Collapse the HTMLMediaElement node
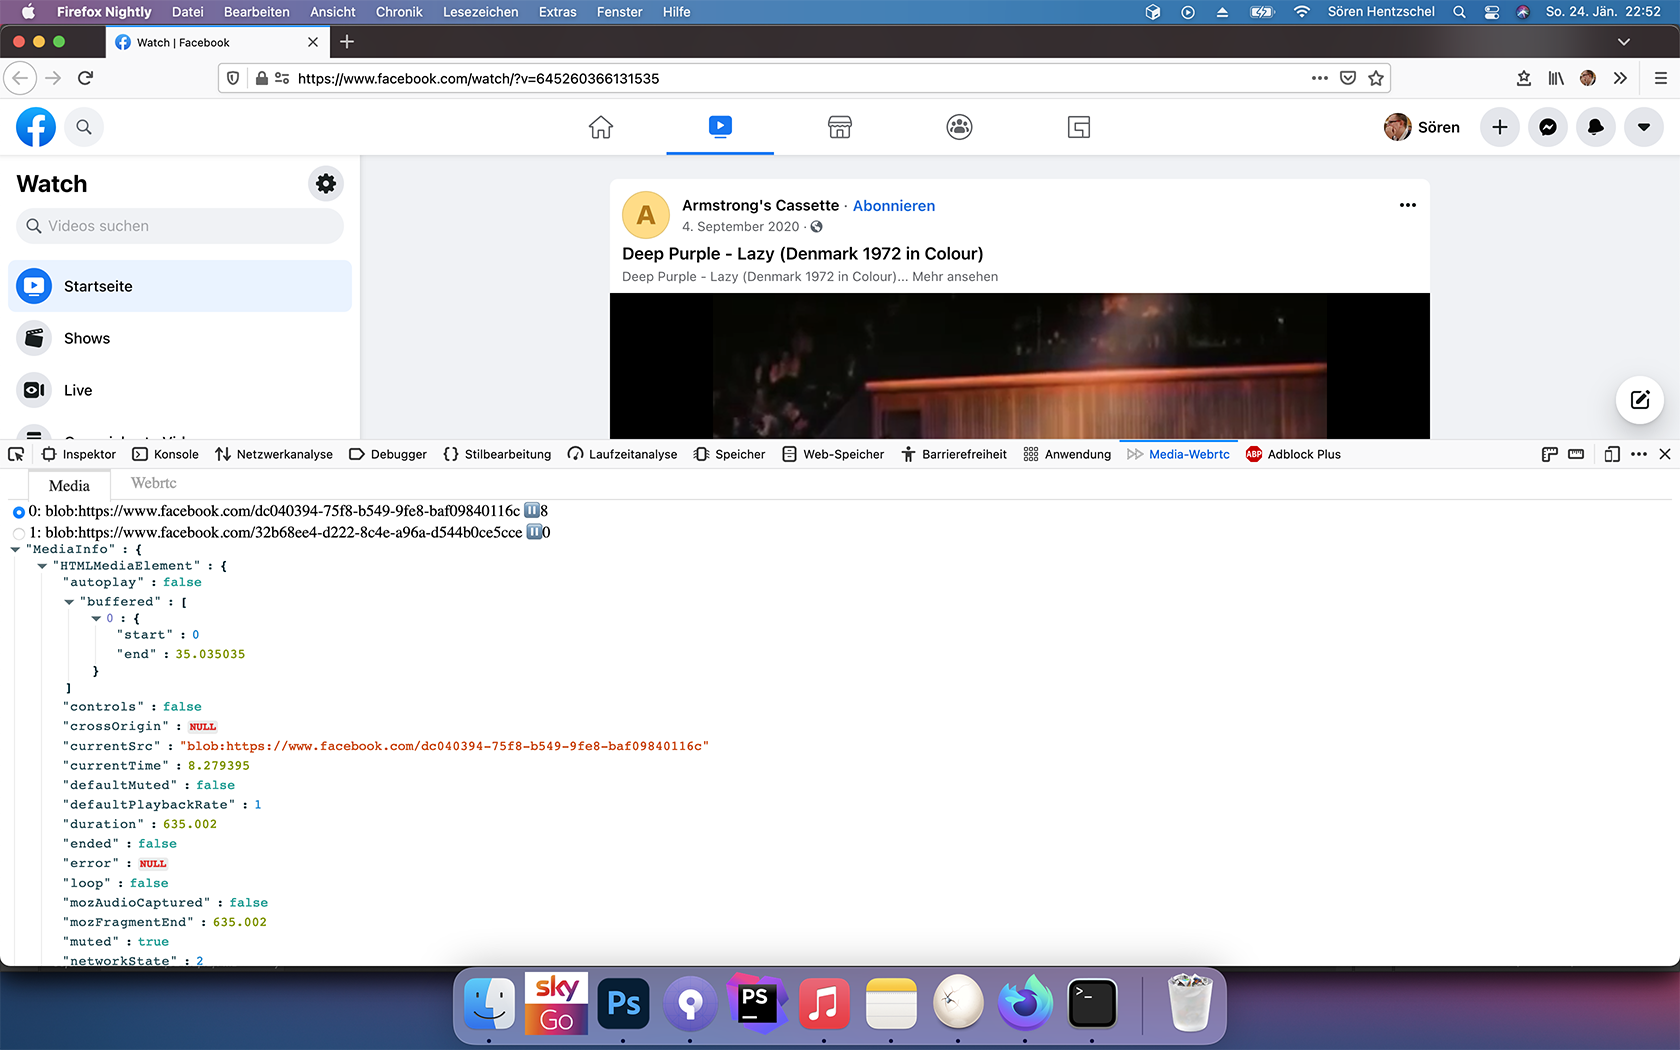The image size is (1680, 1050). [42, 566]
